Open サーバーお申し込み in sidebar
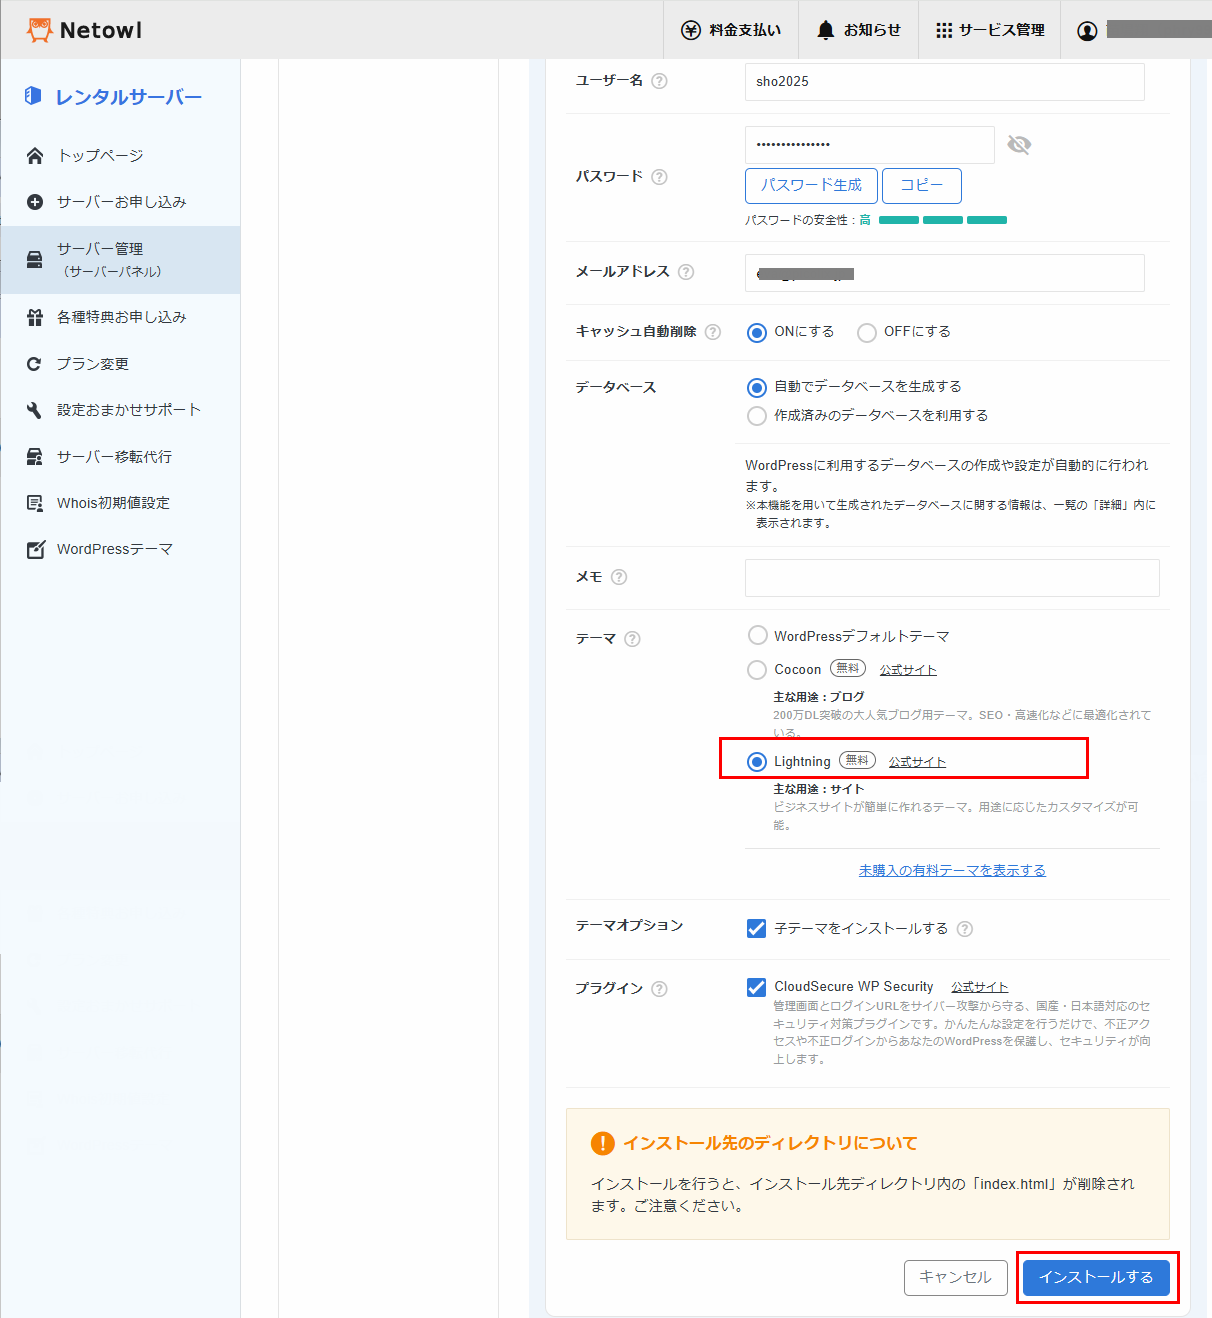 click(120, 202)
